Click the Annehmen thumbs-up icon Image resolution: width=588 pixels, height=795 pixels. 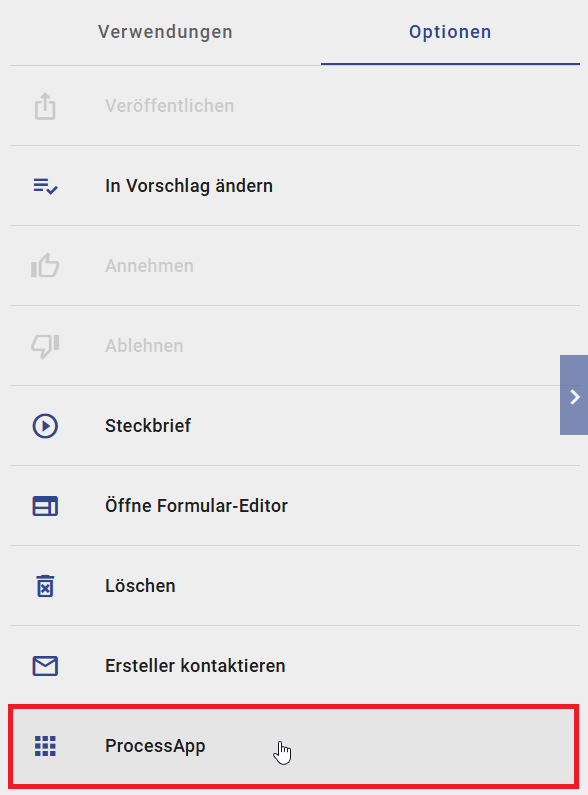pos(45,265)
